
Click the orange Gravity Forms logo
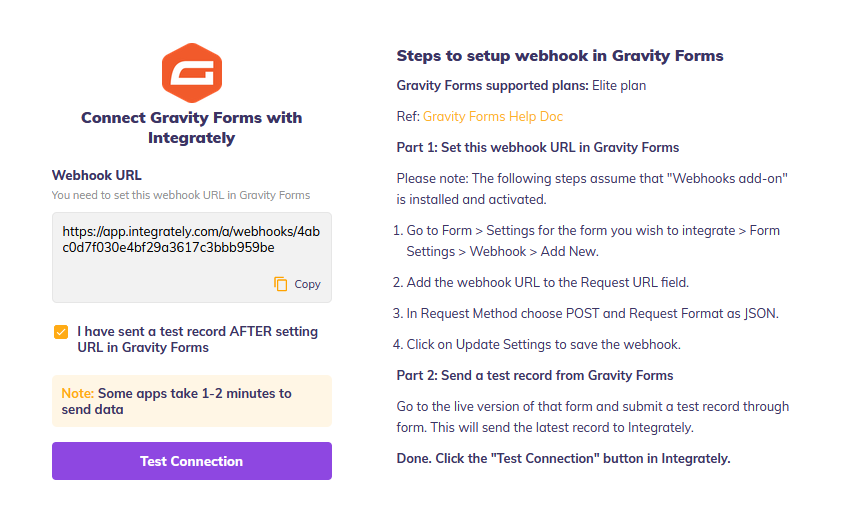click(191, 73)
